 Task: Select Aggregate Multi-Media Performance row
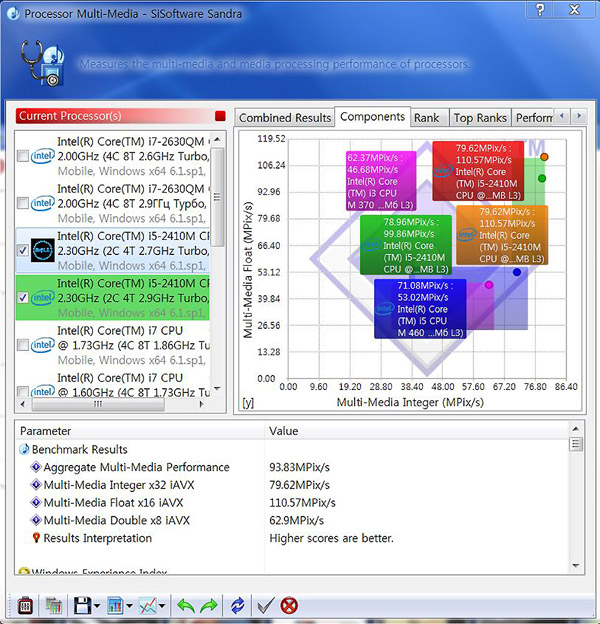pos(292,467)
